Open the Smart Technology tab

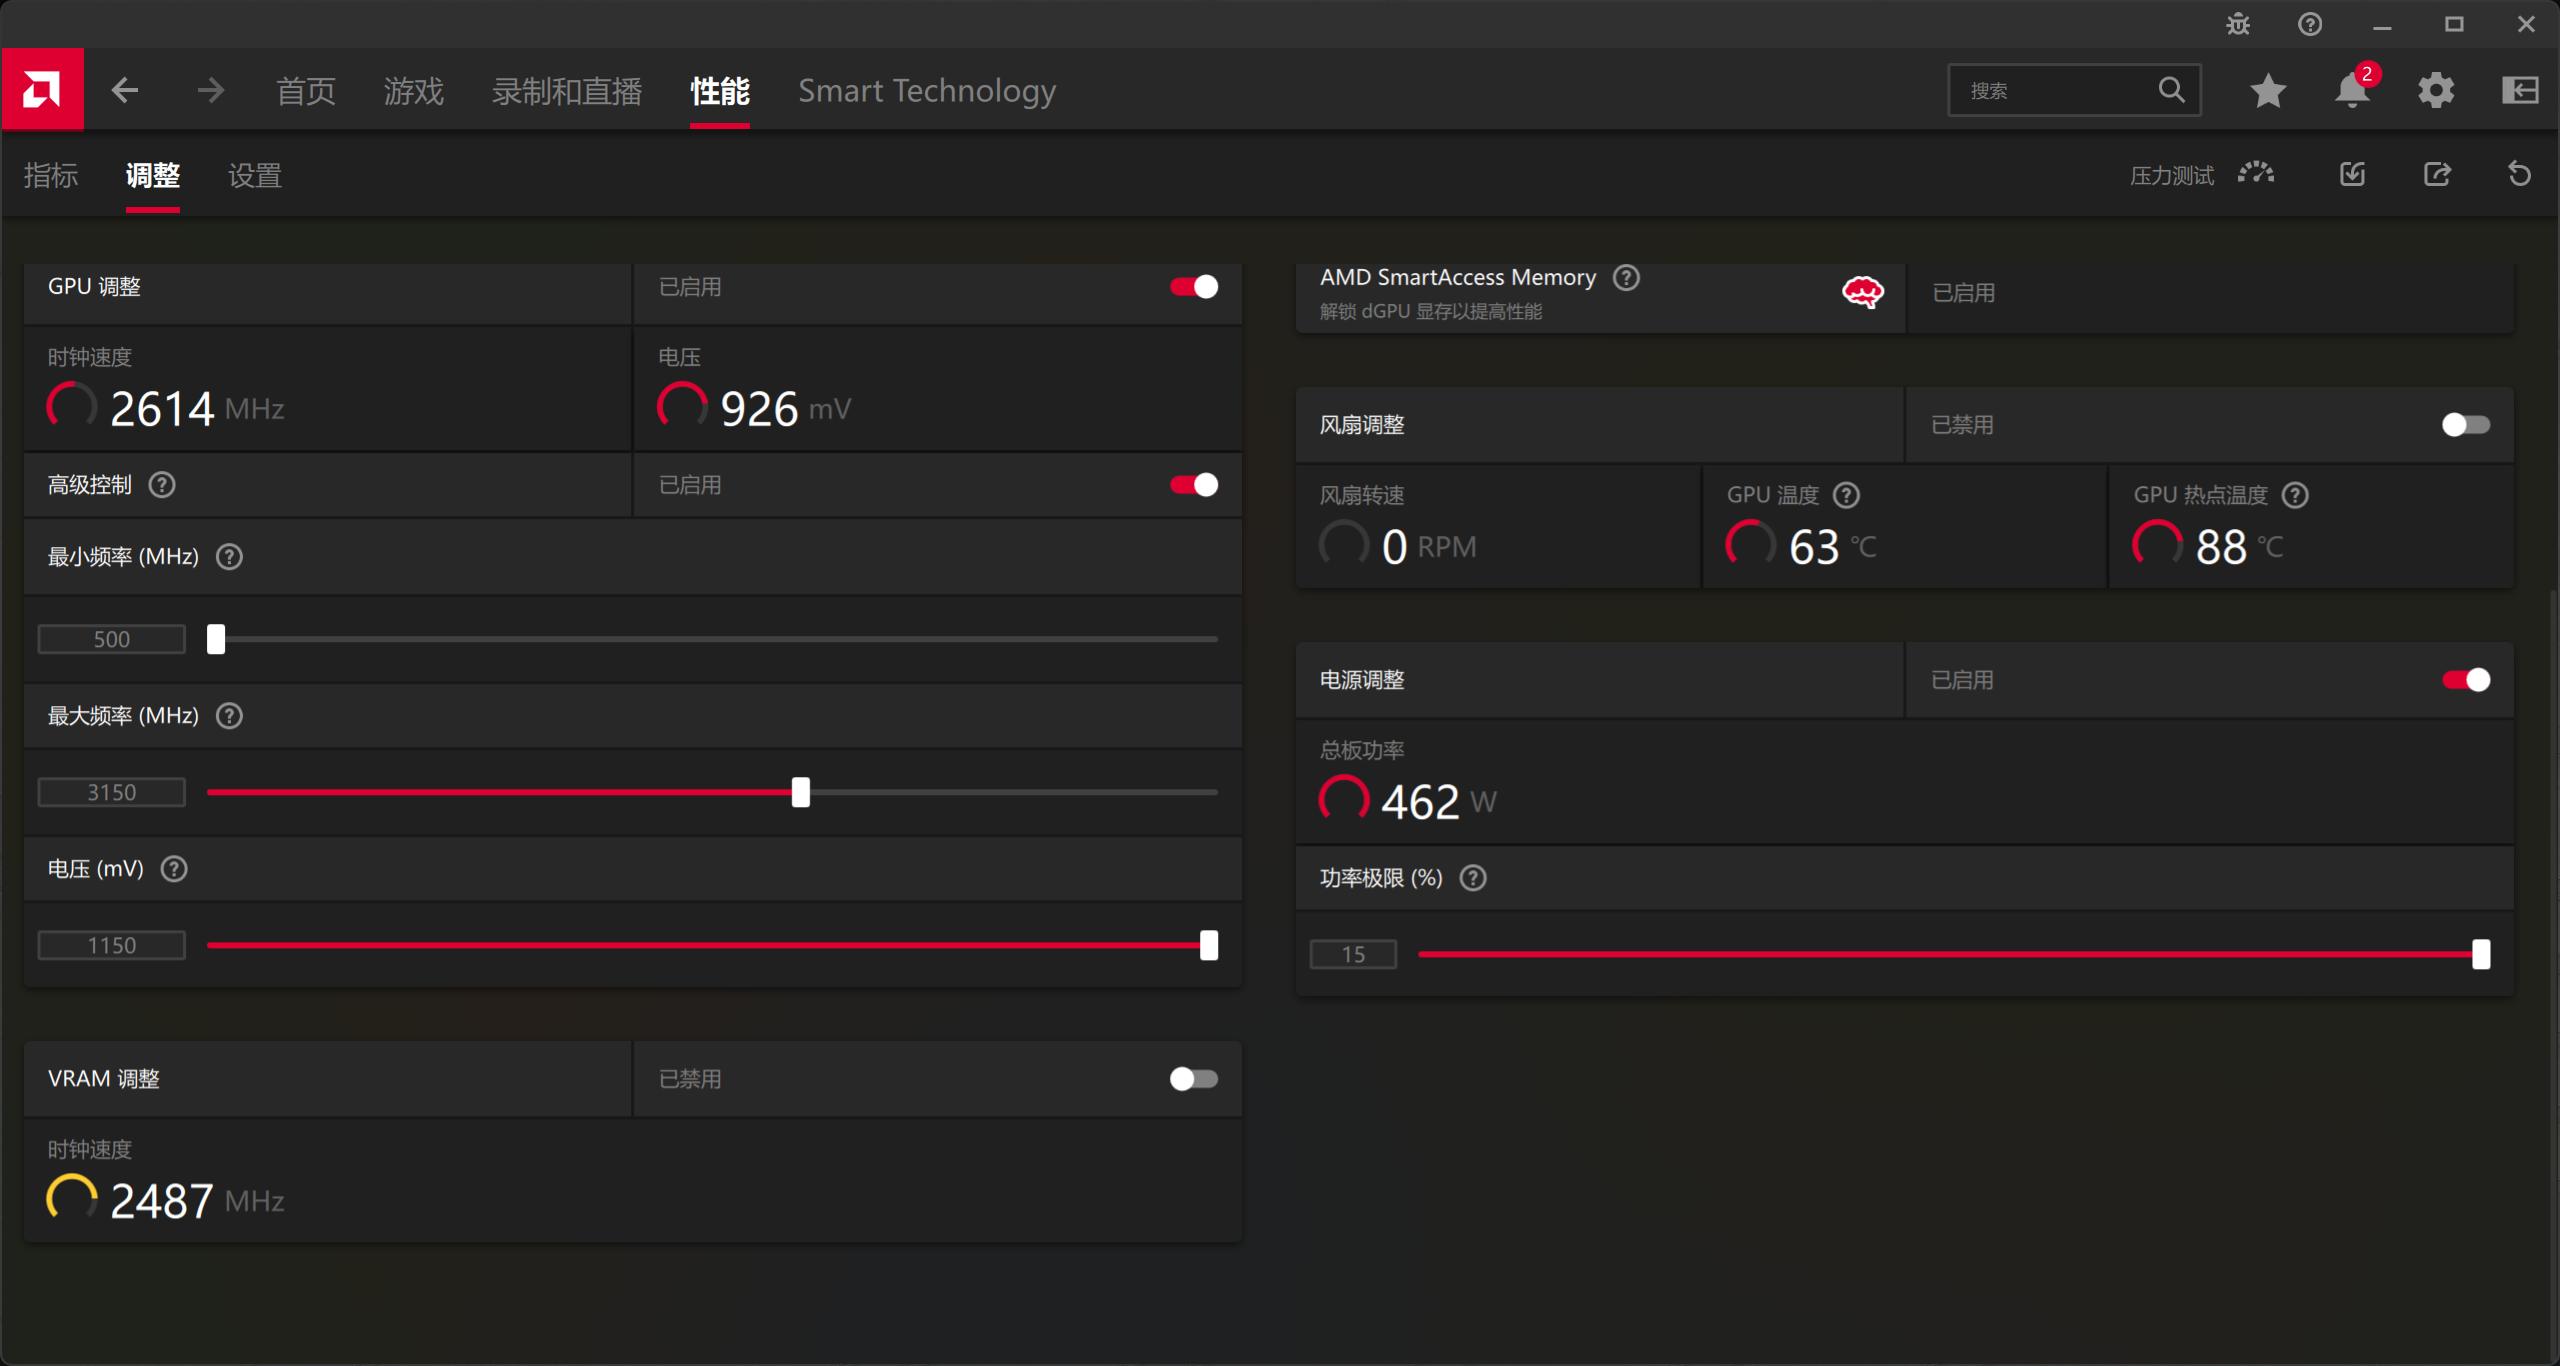tap(926, 91)
